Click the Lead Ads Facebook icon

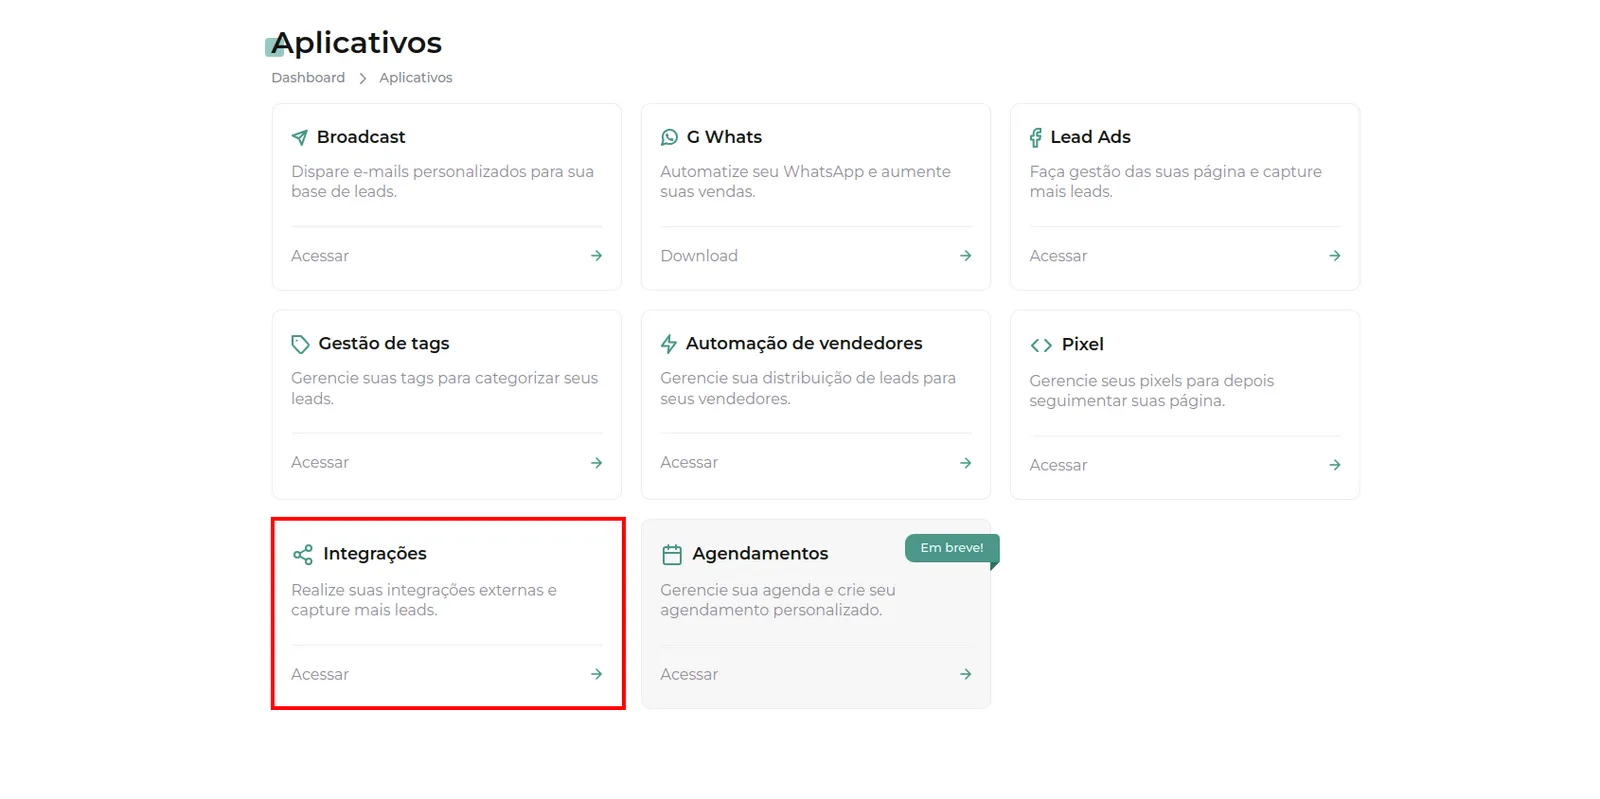click(x=1035, y=137)
